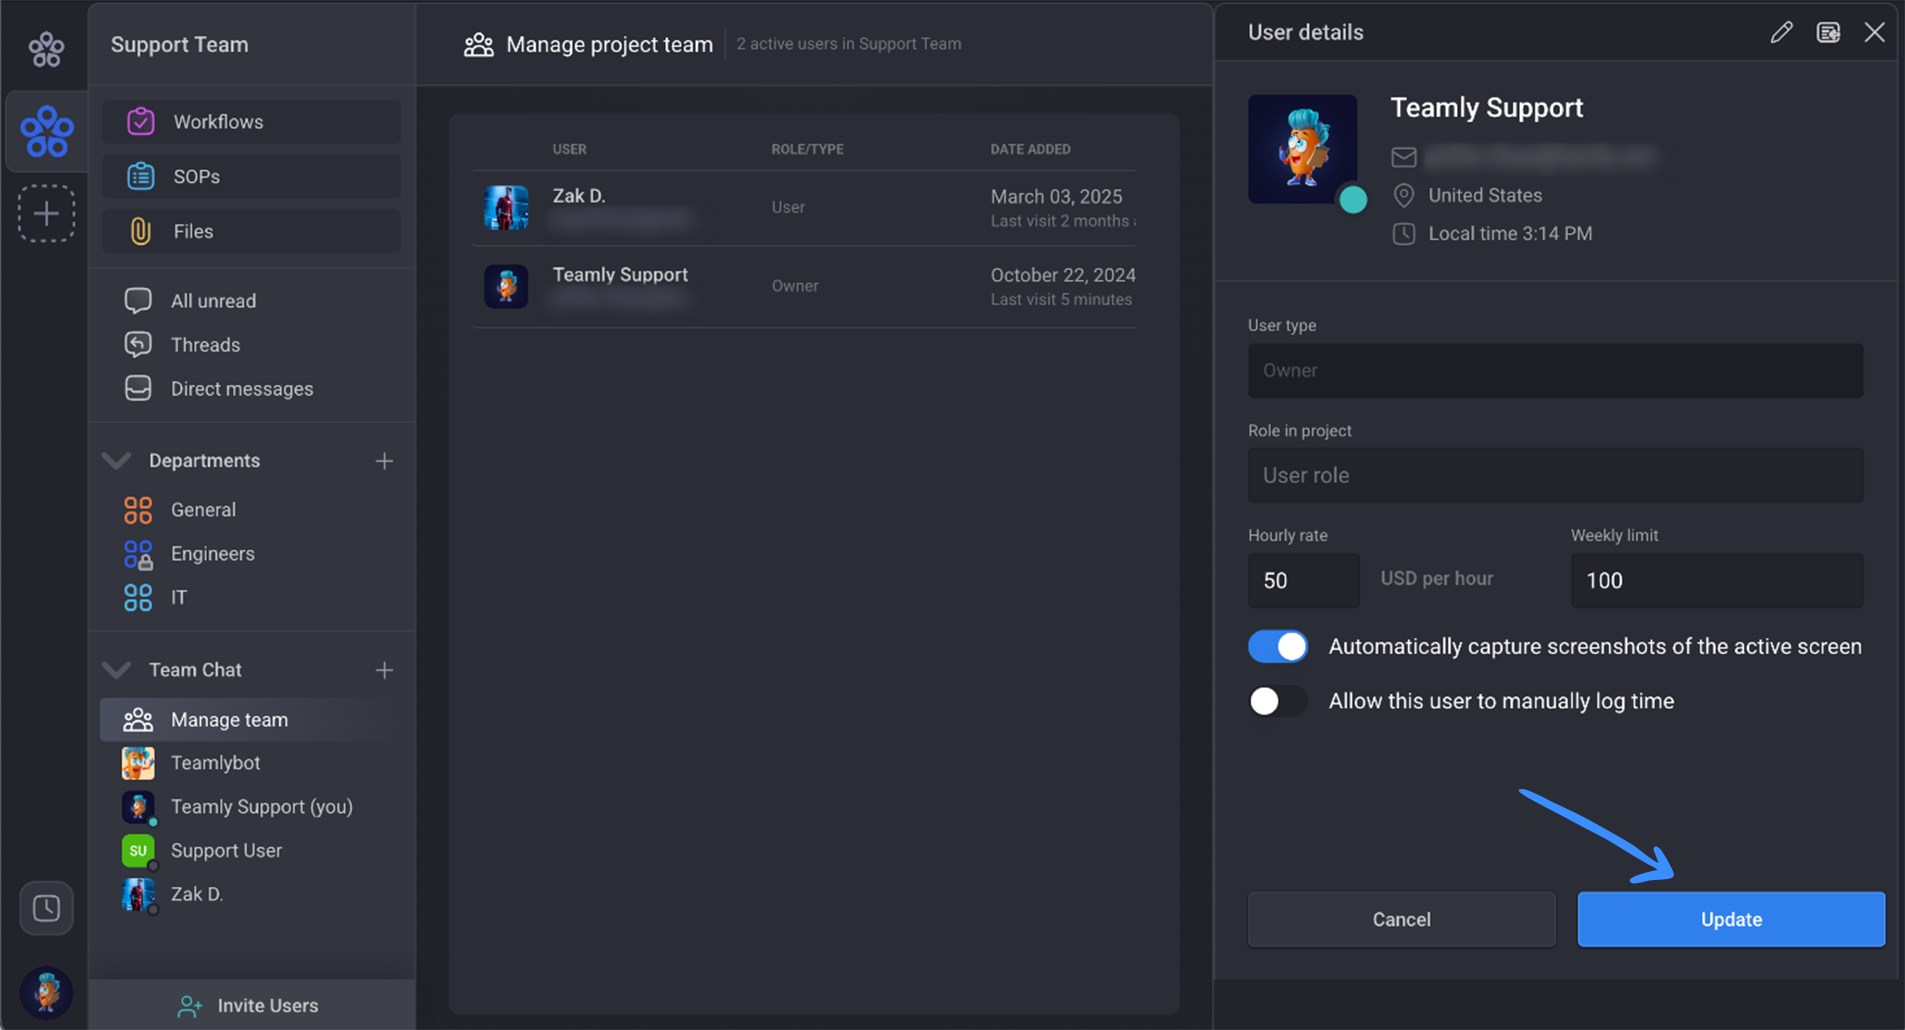
Task: Add a new department with plus icon
Action: pyautogui.click(x=384, y=461)
